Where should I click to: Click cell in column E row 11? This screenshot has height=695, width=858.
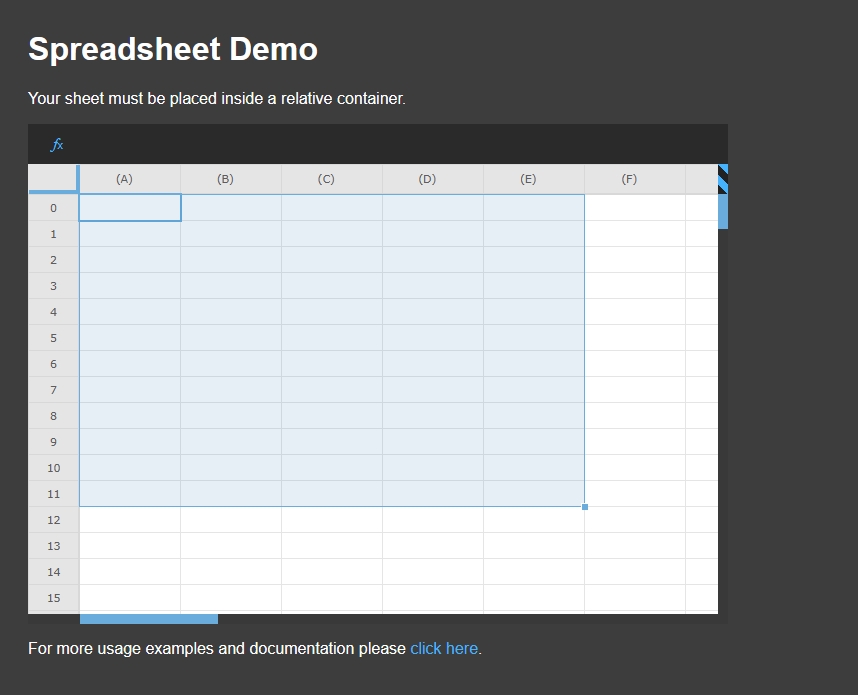pos(534,494)
